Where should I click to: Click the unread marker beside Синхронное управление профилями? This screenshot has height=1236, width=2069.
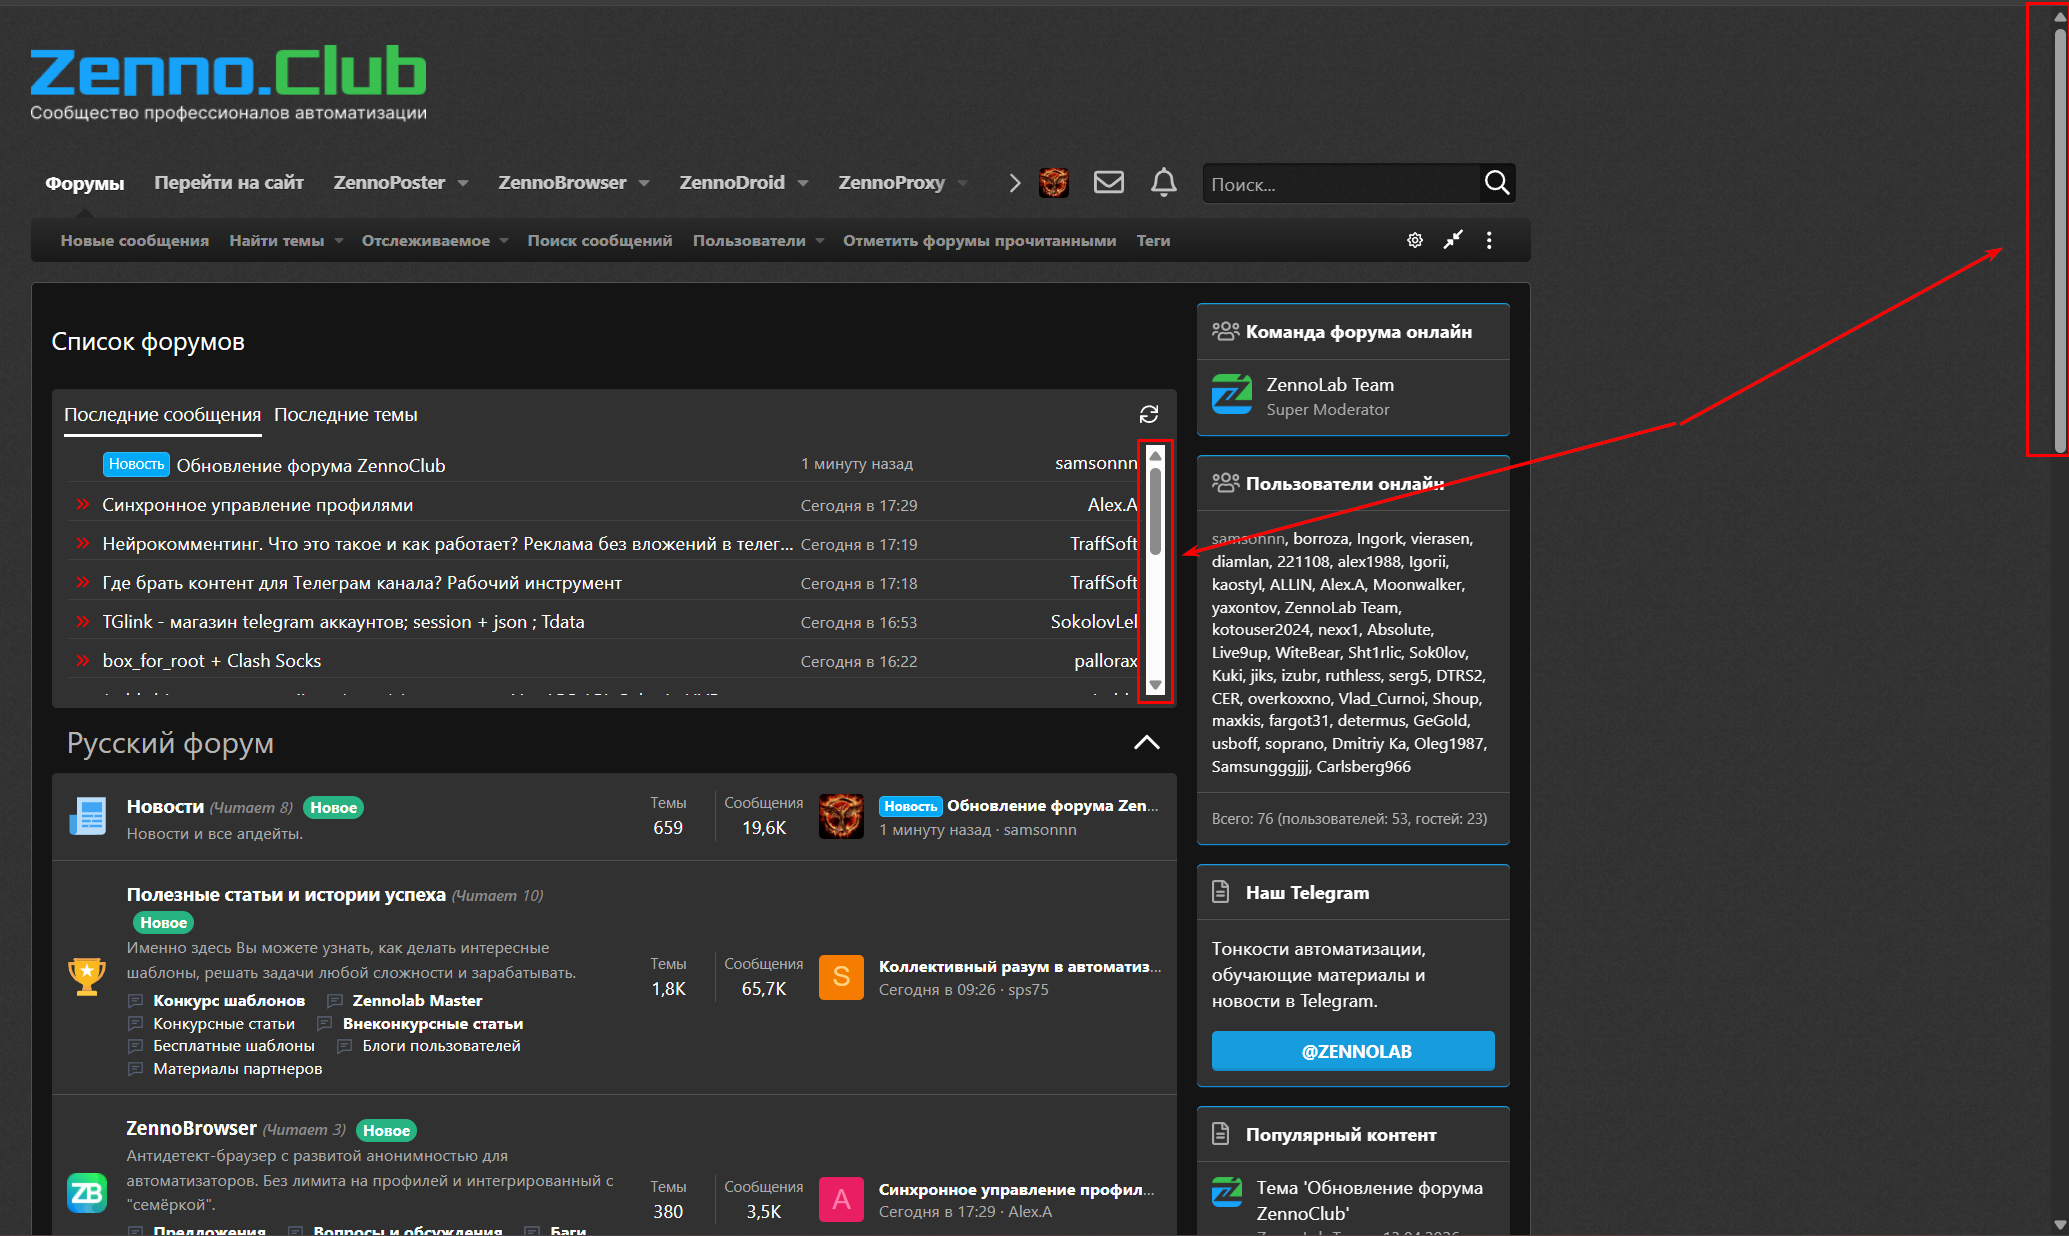(83, 505)
